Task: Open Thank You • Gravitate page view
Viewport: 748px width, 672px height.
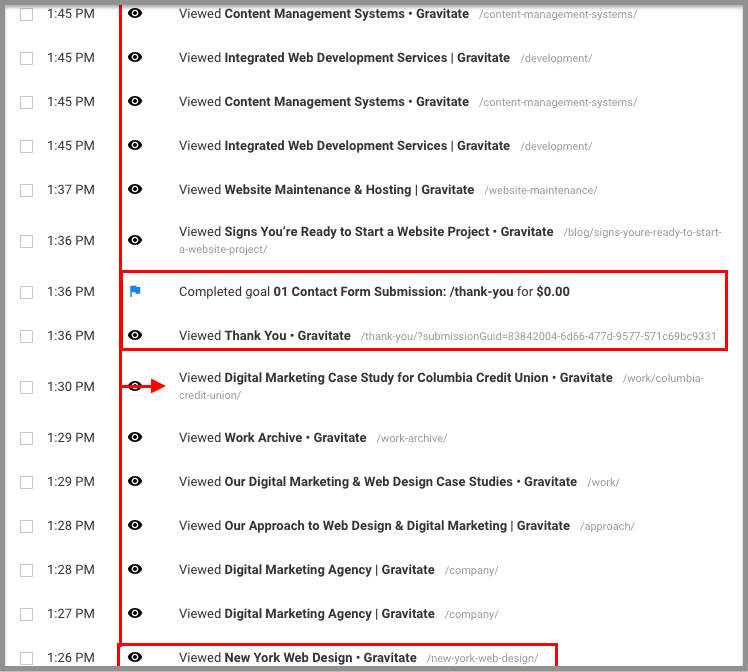Action: pos(288,336)
